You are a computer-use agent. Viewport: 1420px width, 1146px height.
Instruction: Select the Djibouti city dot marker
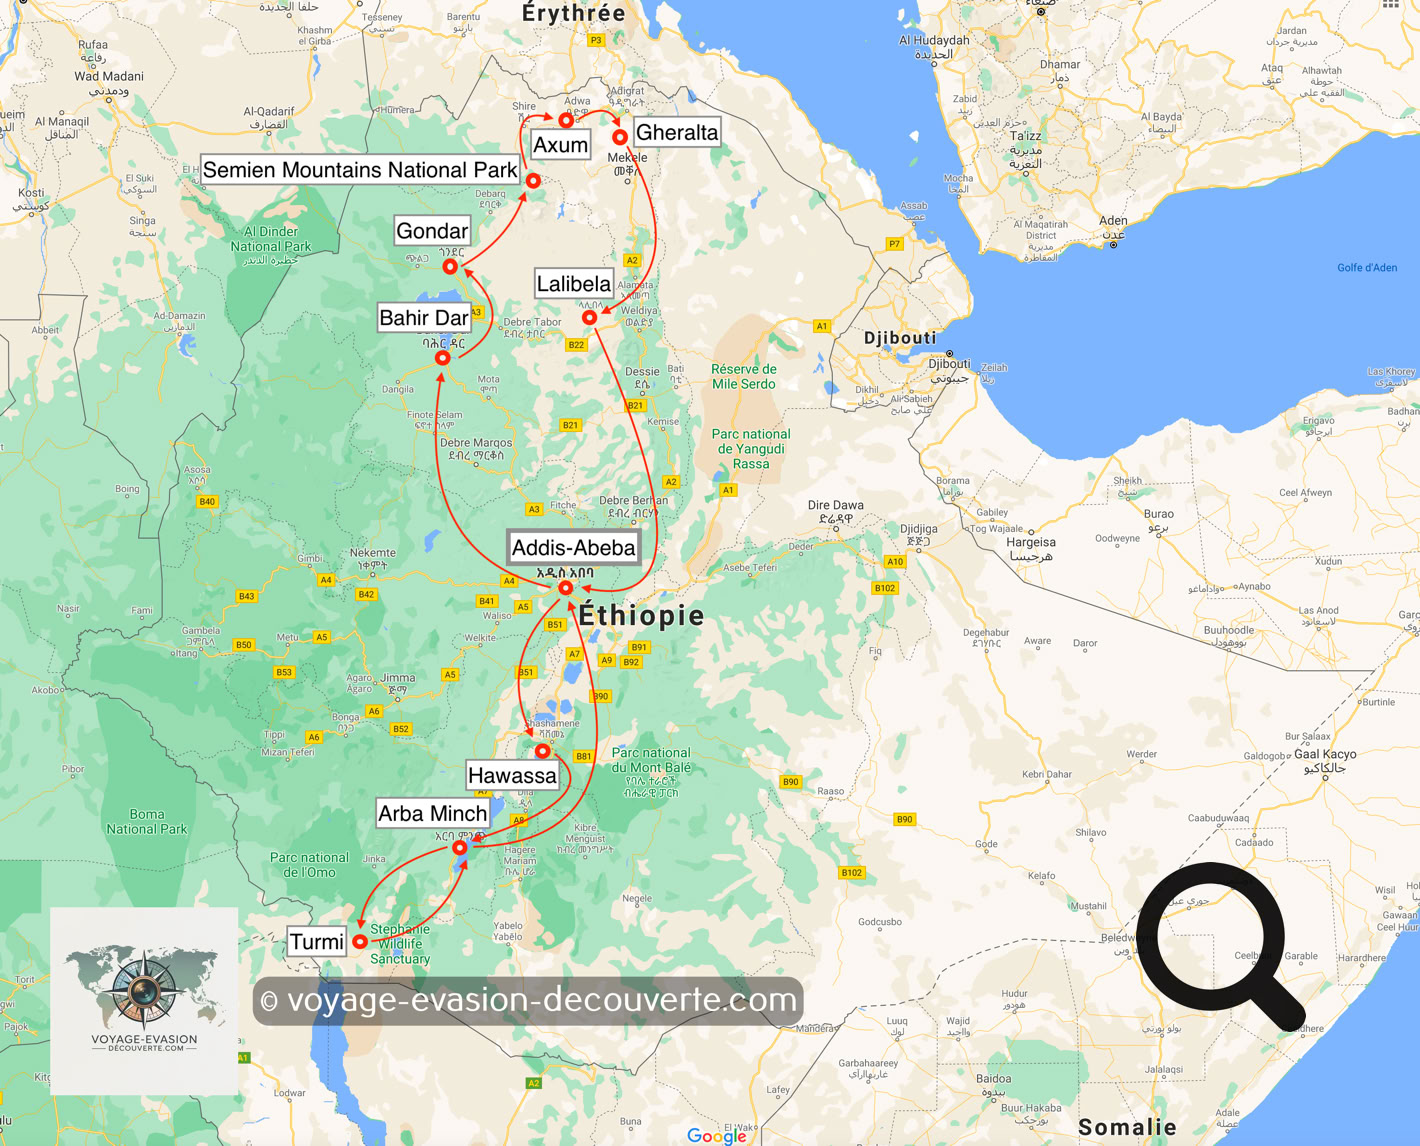(949, 354)
